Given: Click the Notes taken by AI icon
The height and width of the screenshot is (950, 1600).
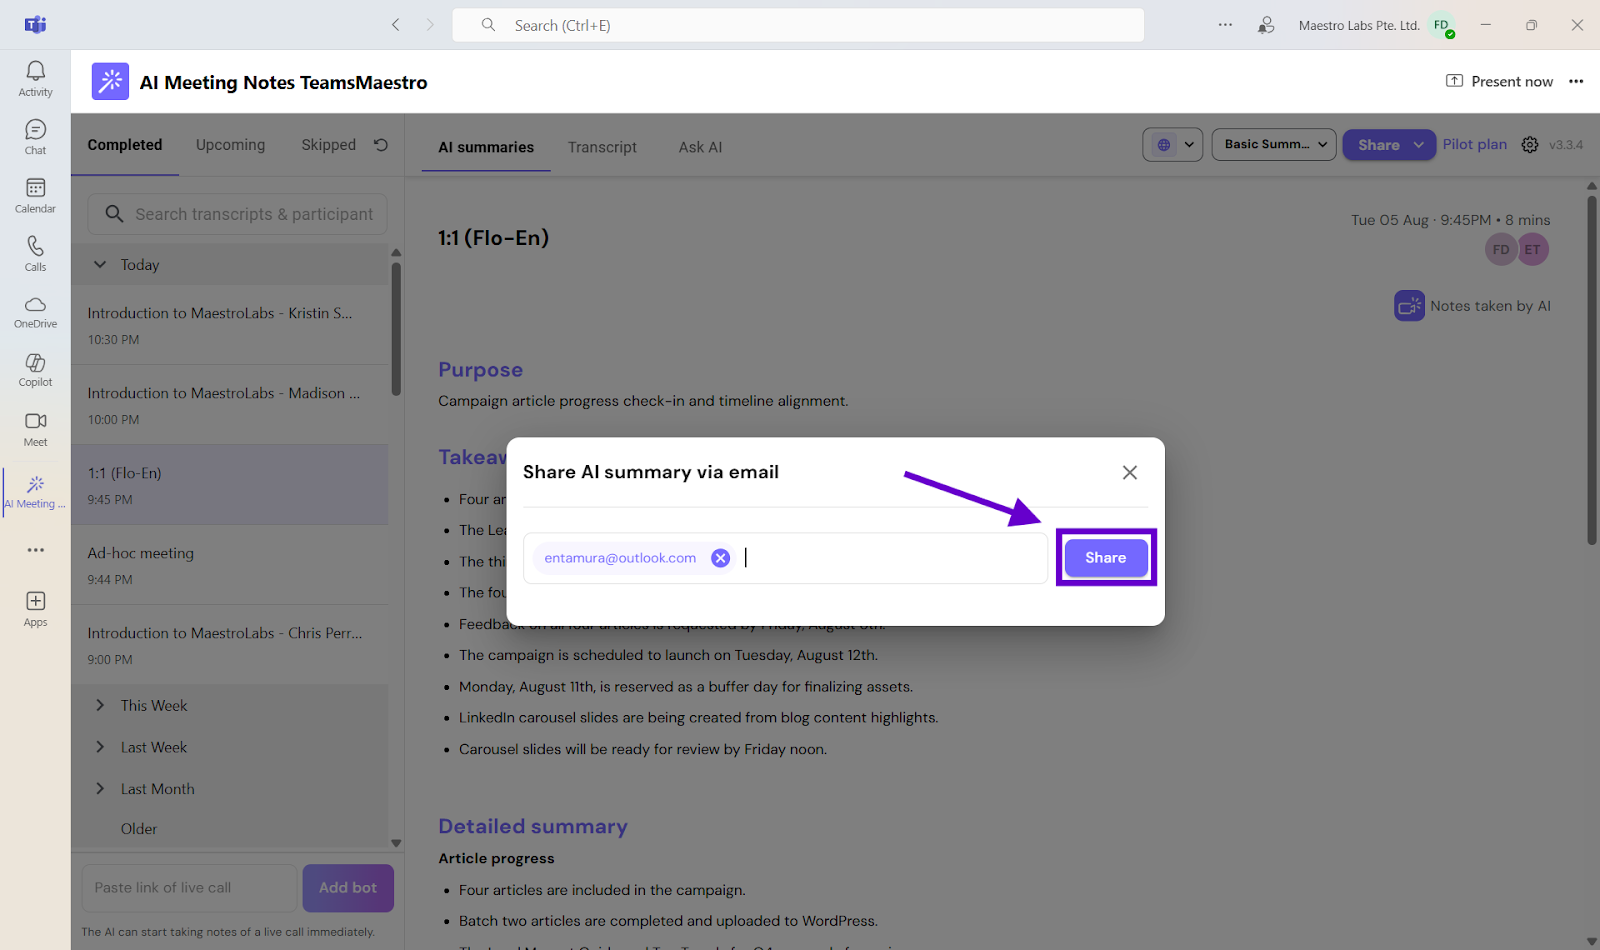Looking at the screenshot, I should 1409,306.
